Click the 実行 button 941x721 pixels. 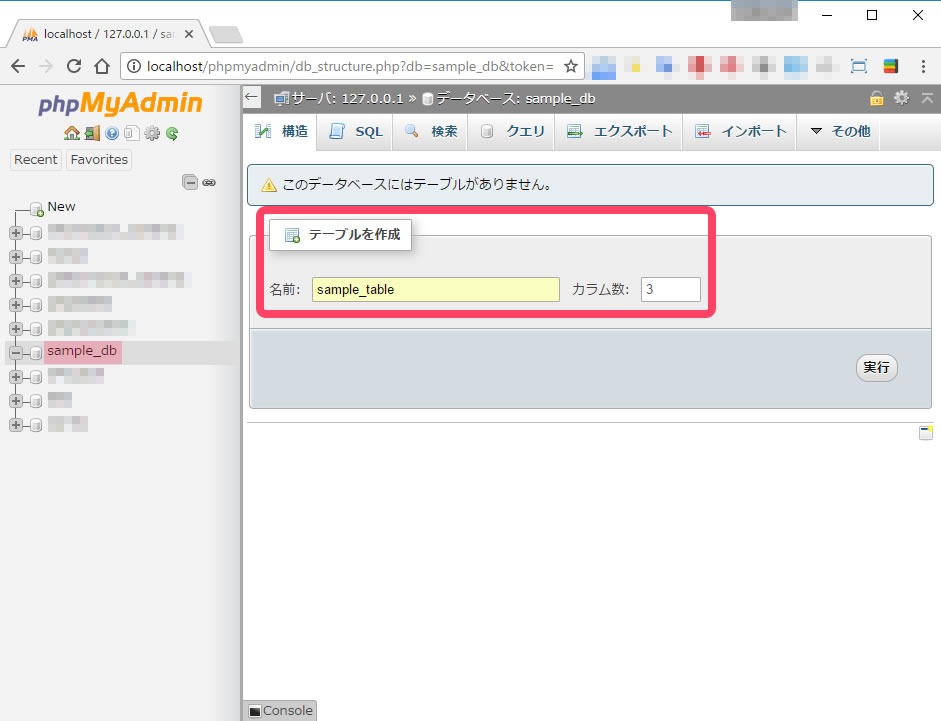[876, 367]
